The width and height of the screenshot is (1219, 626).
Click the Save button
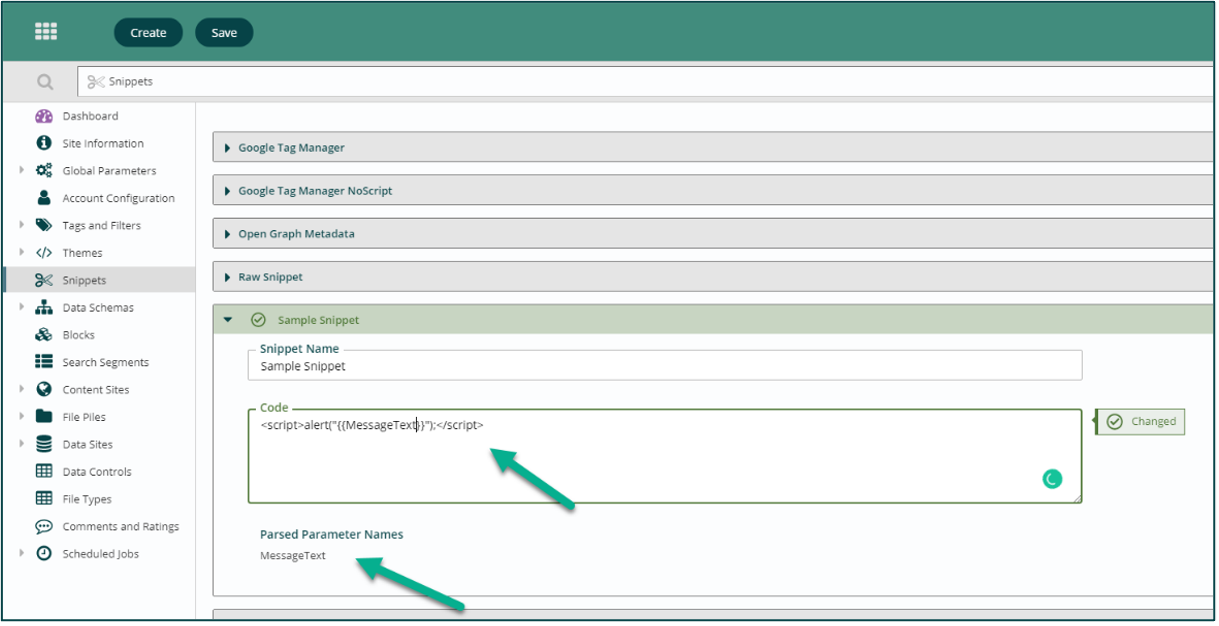tap(224, 32)
